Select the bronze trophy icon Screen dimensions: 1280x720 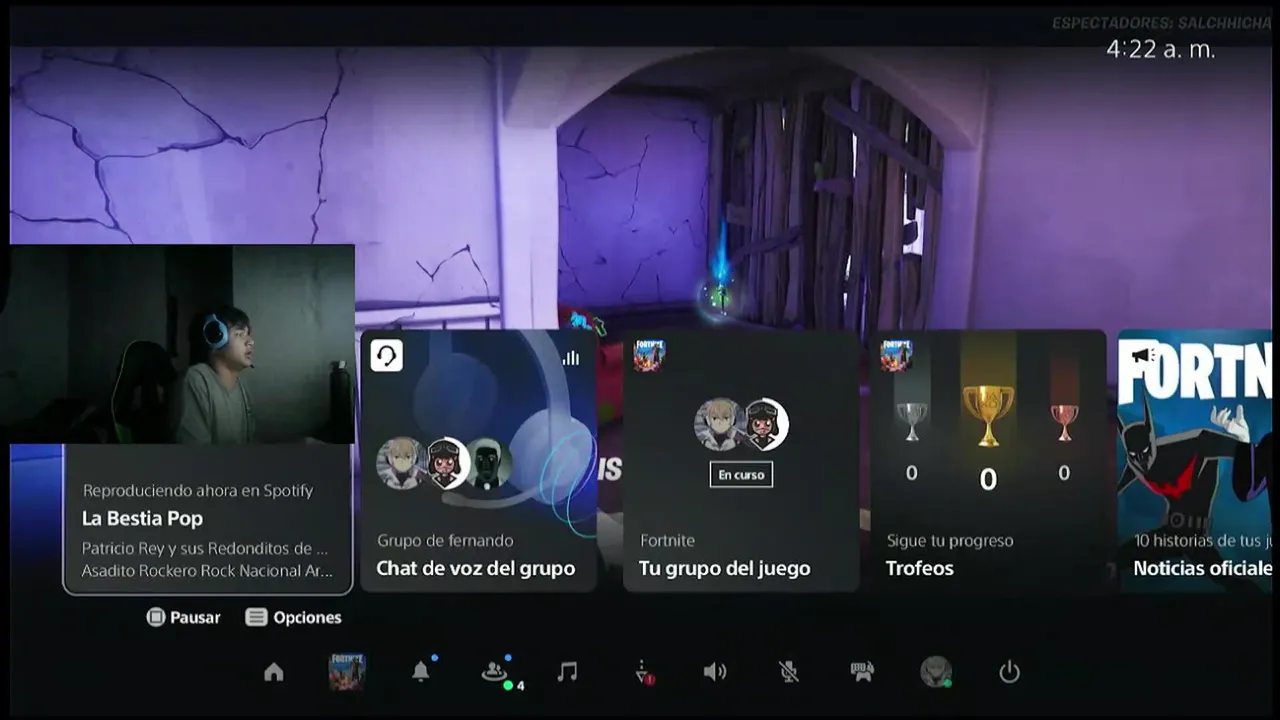(x=1064, y=420)
